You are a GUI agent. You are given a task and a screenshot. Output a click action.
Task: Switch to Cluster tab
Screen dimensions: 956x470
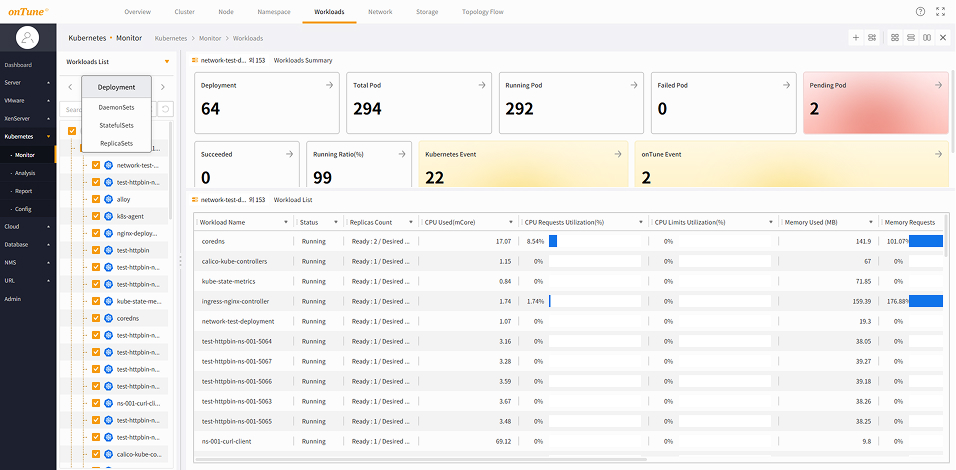click(185, 12)
